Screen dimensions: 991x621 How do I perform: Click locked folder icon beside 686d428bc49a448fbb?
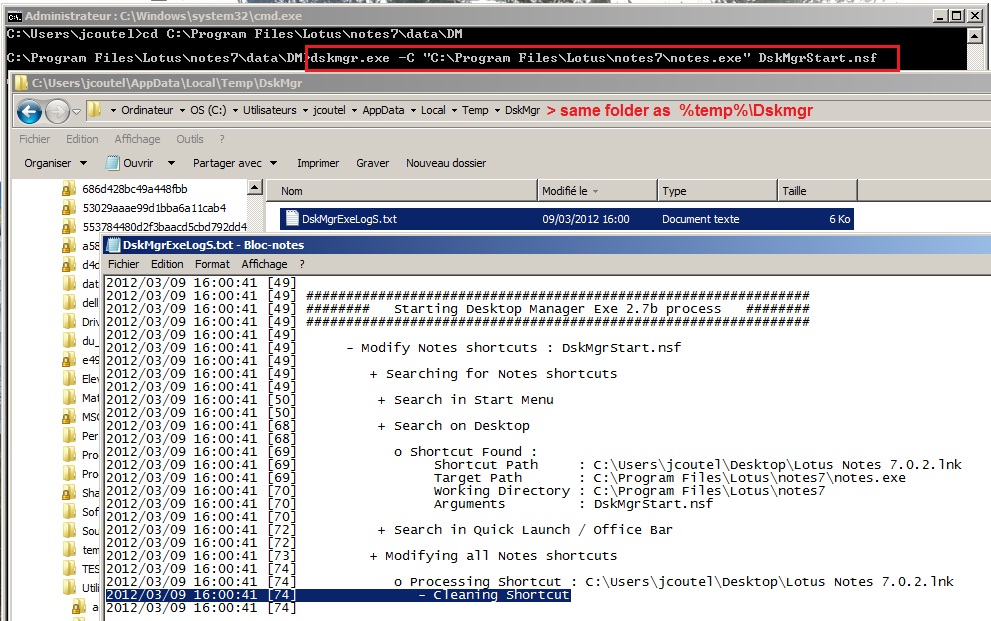point(69,189)
